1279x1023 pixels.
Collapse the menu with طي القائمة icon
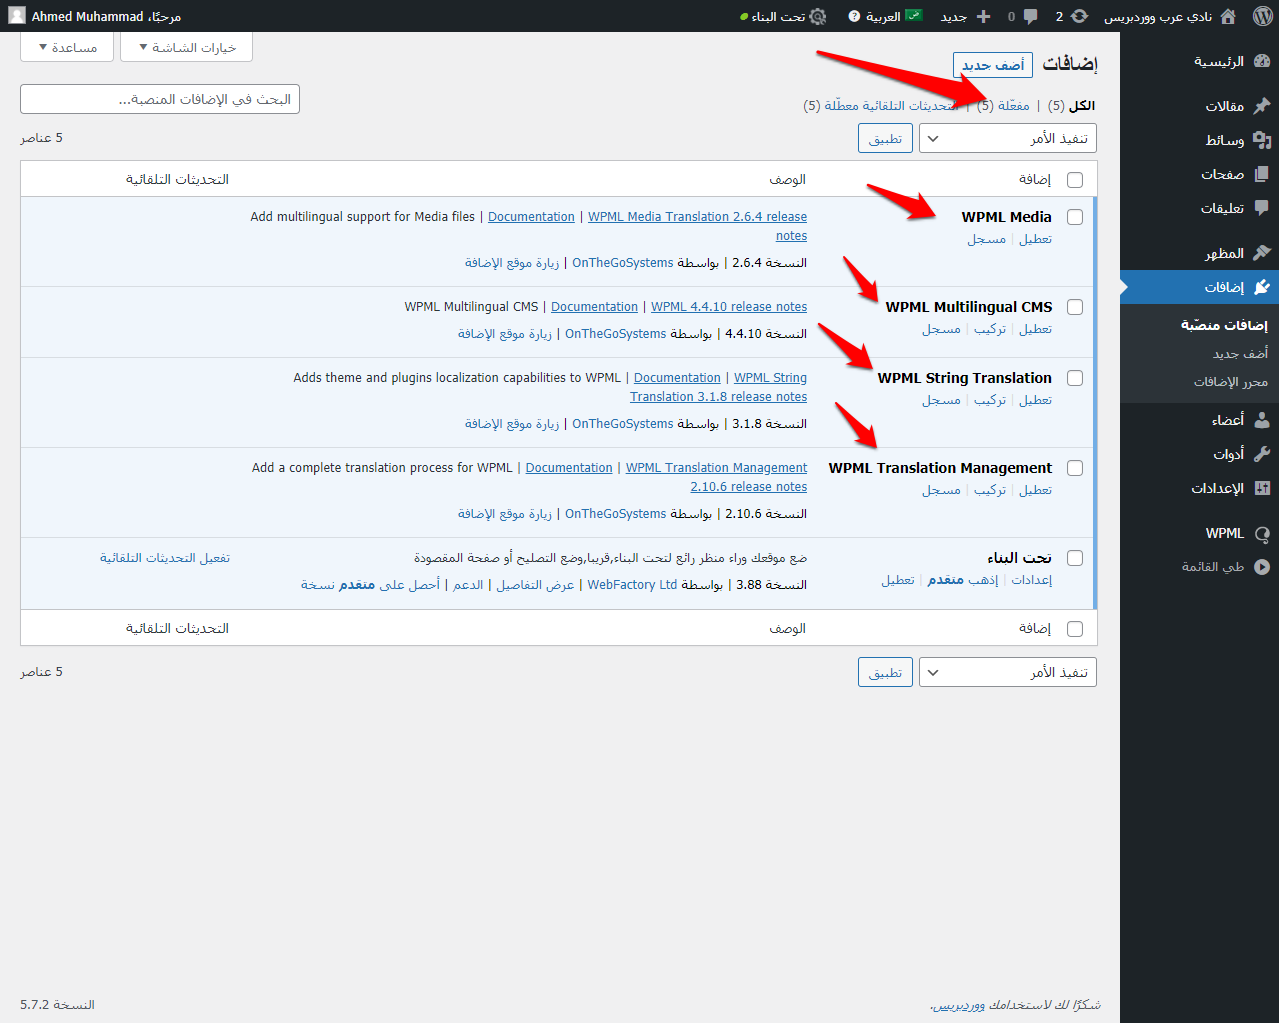tap(1262, 567)
